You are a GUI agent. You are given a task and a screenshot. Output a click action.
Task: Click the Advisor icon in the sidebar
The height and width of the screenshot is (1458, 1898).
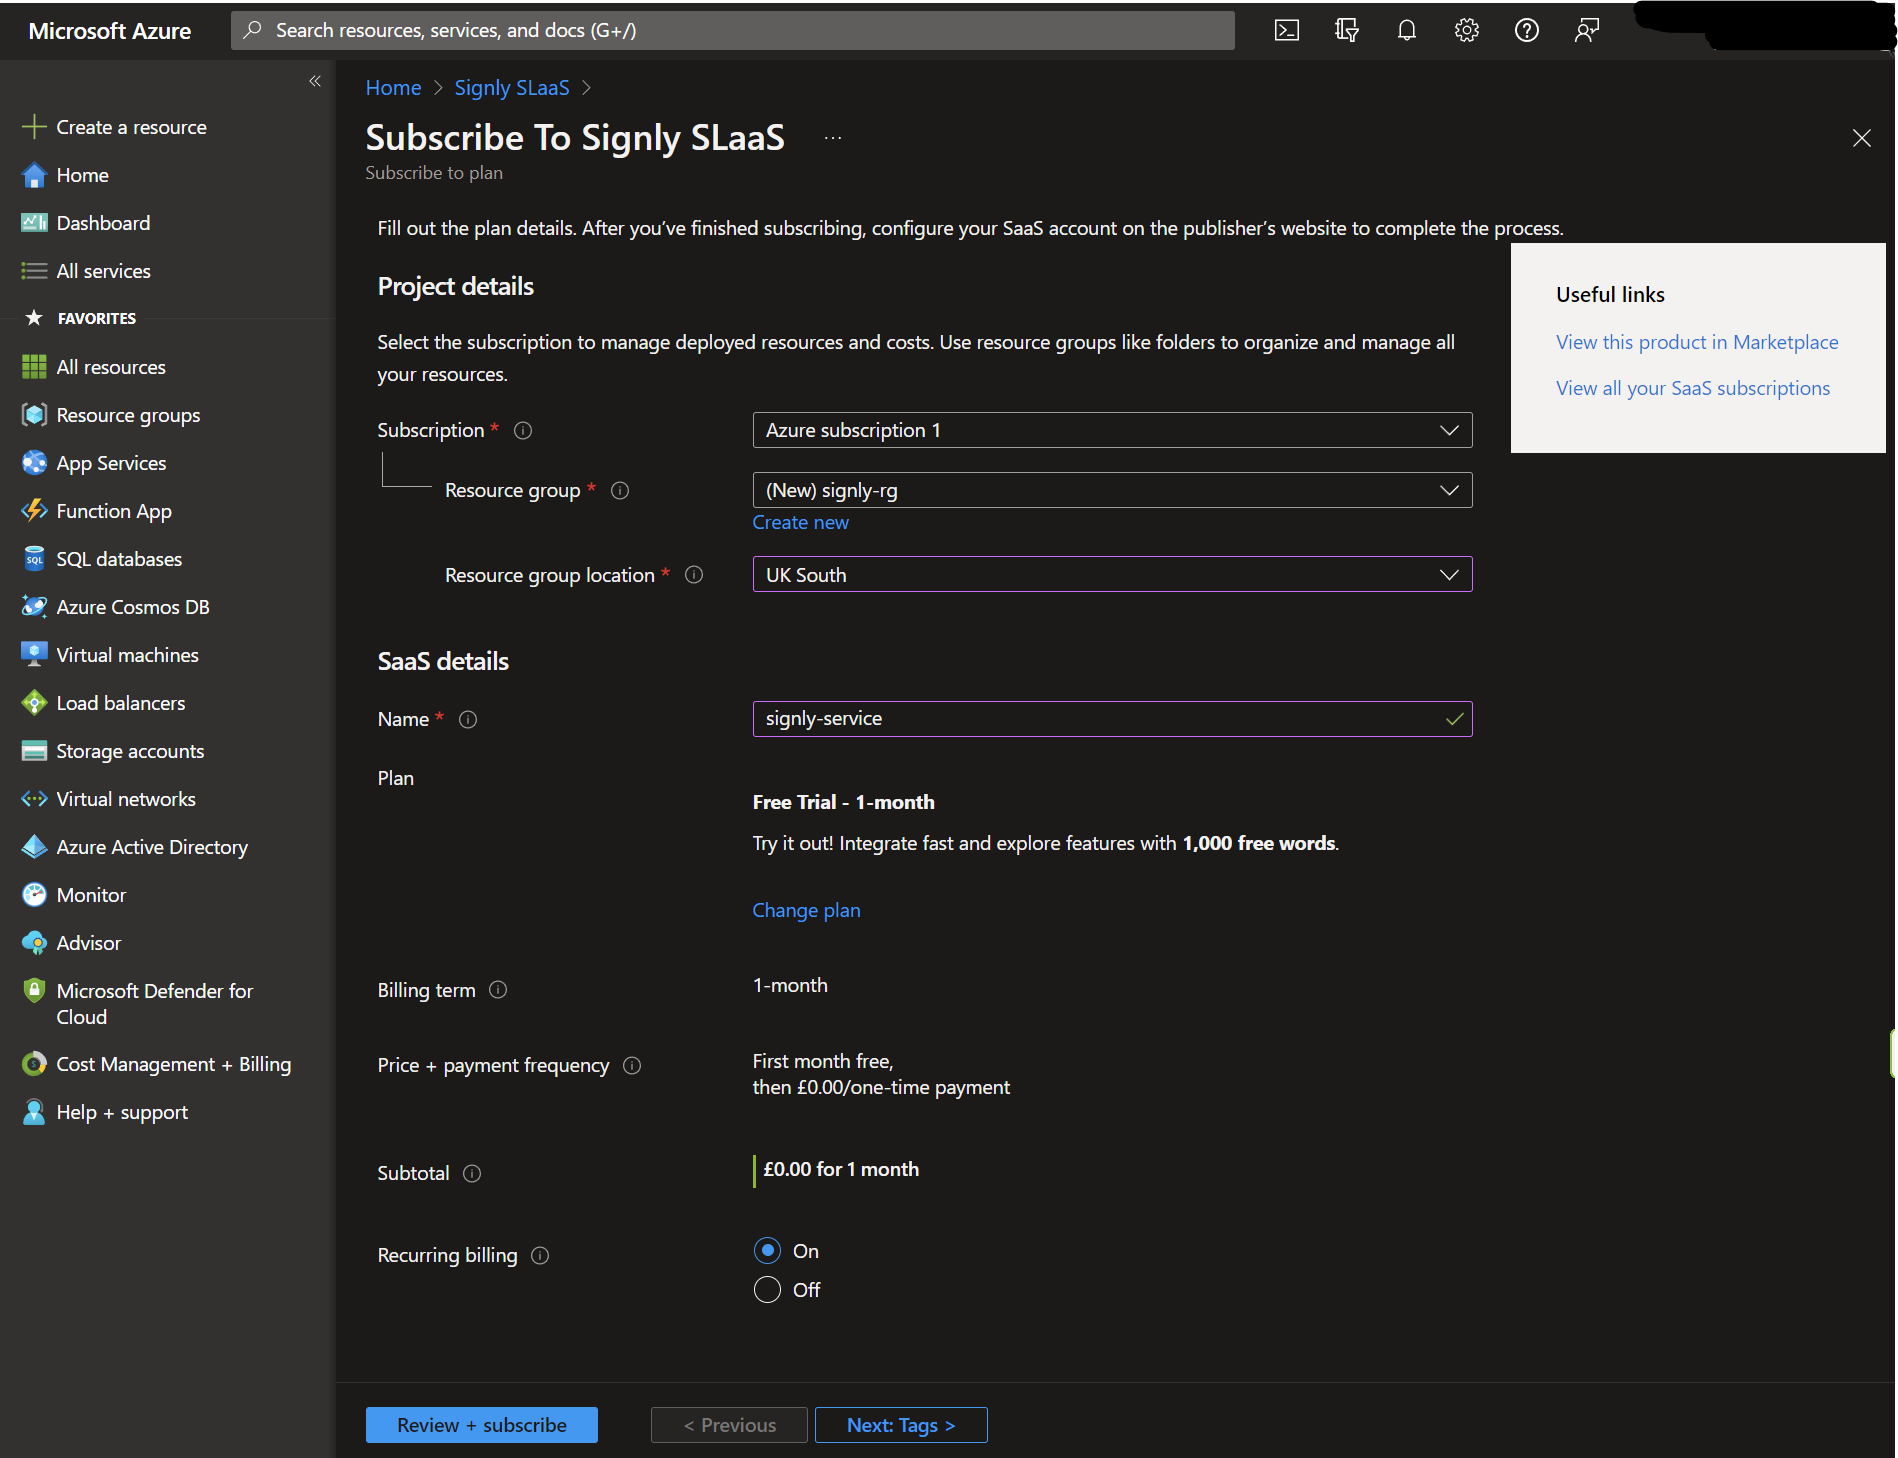click(x=34, y=943)
